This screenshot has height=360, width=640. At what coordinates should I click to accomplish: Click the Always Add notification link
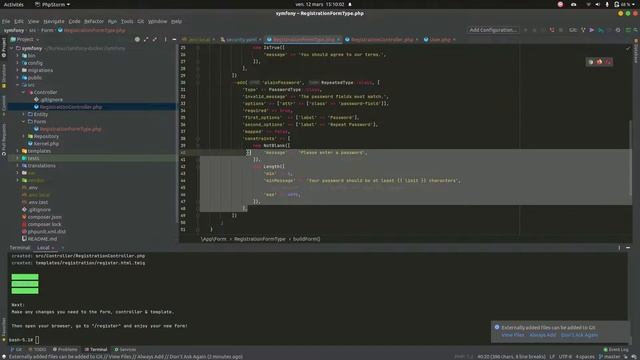point(542,335)
